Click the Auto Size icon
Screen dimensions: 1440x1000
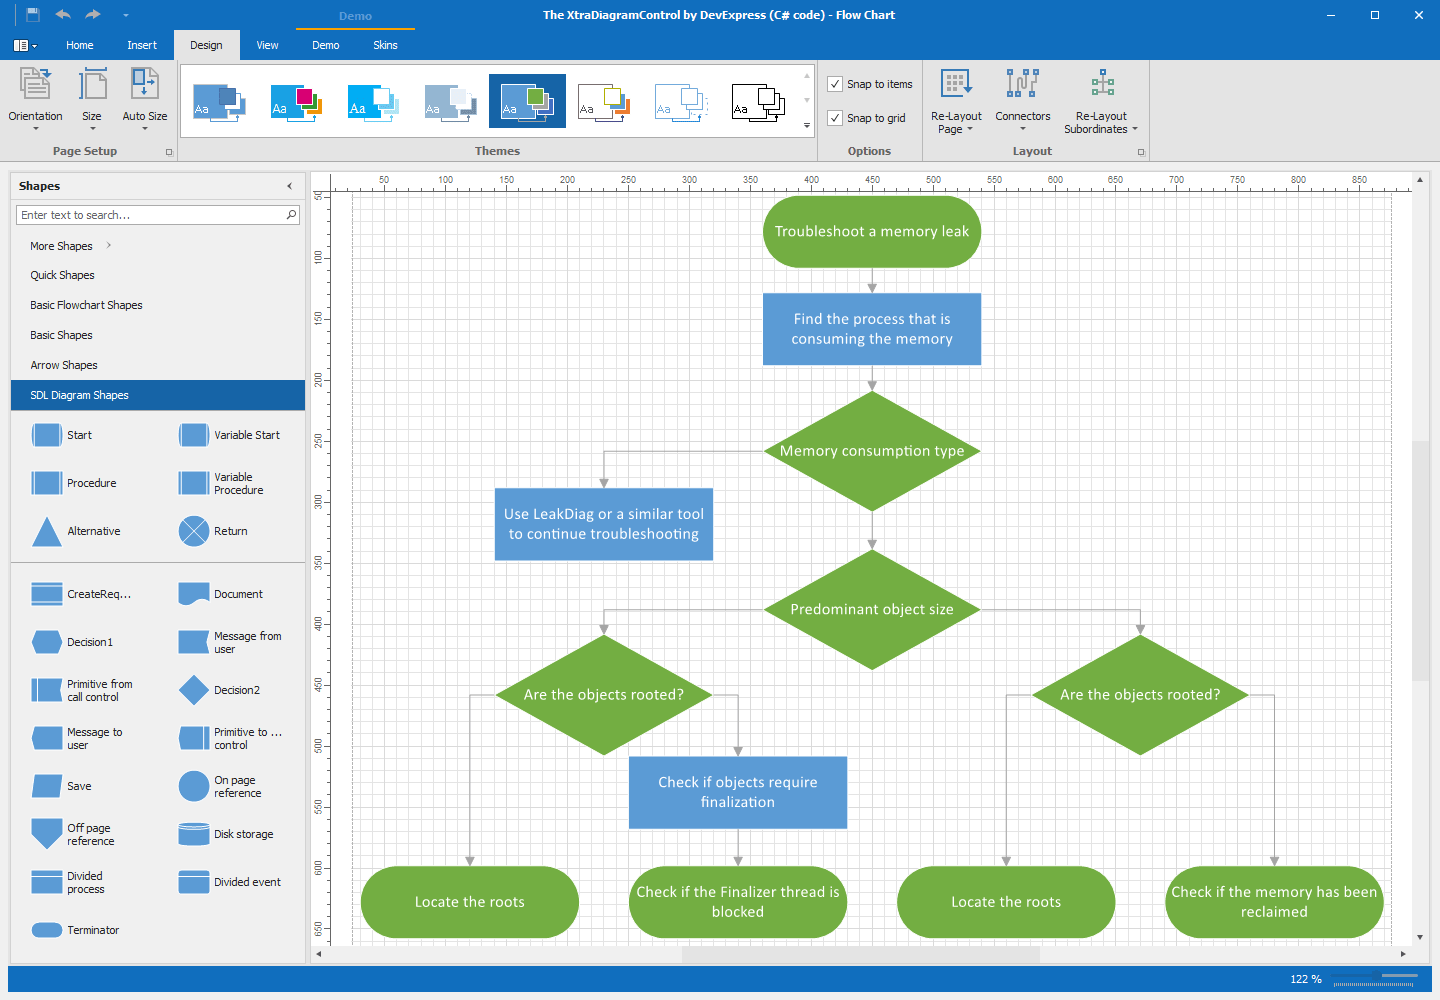point(144,83)
